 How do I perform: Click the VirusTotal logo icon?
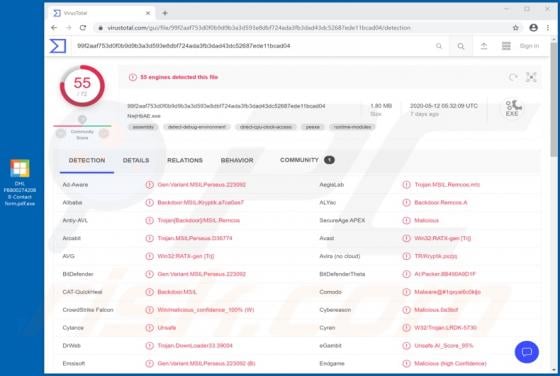[x=58, y=46]
